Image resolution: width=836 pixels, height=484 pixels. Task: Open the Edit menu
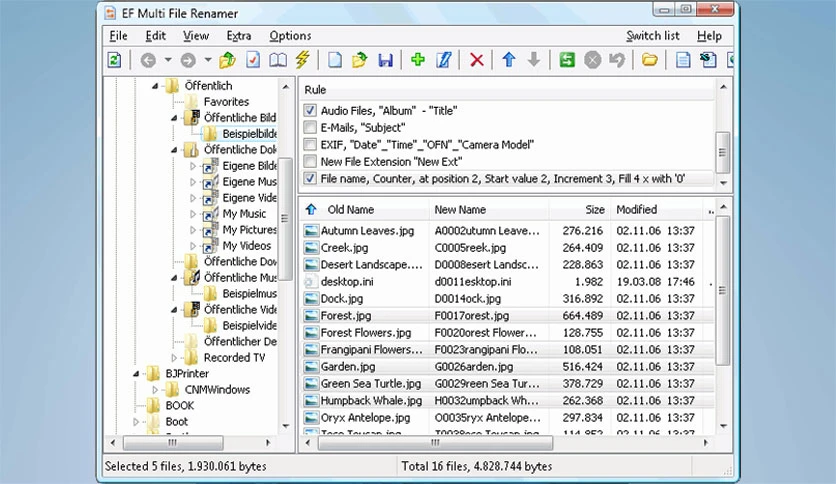(x=156, y=36)
